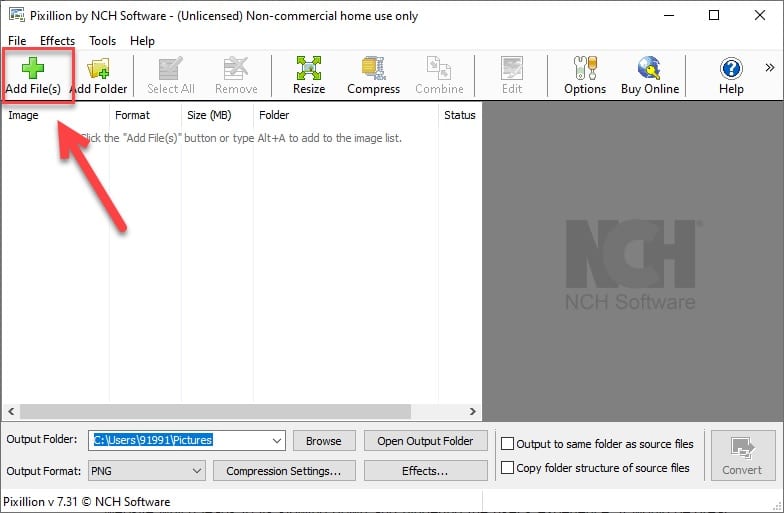
Task: Maximize the Pixillion window
Action: [714, 15]
